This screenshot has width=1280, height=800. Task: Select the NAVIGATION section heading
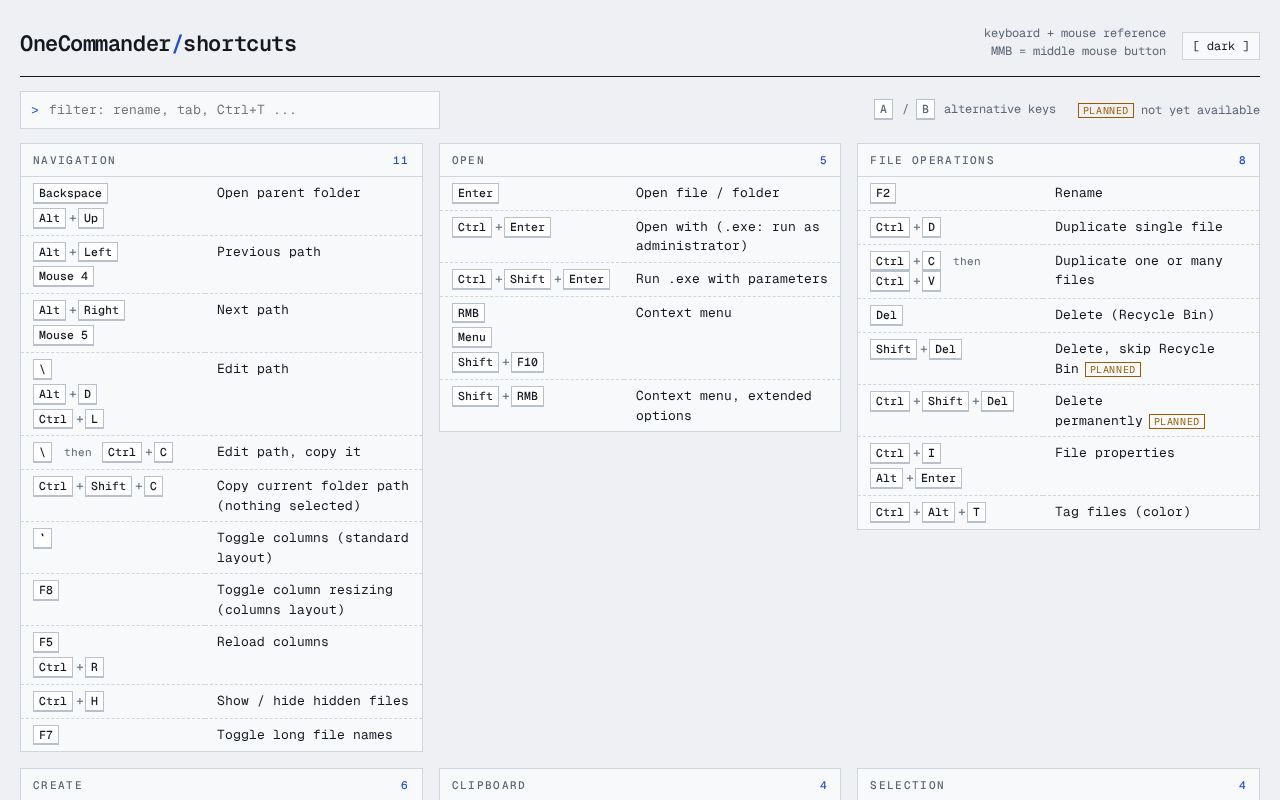pos(74,160)
